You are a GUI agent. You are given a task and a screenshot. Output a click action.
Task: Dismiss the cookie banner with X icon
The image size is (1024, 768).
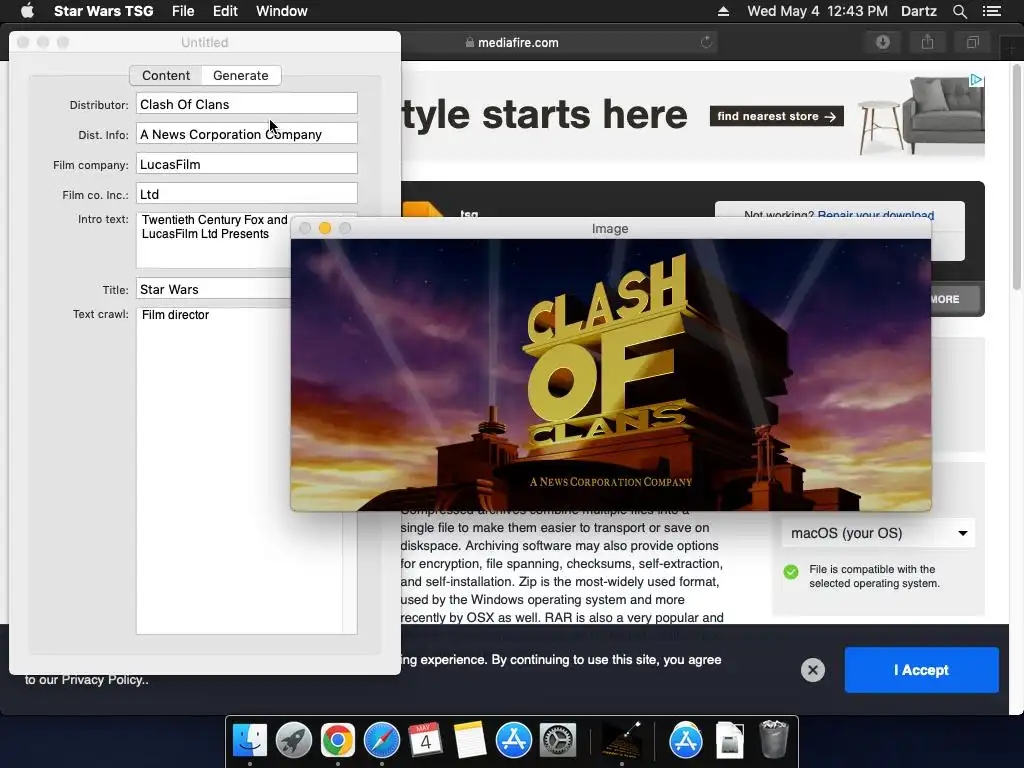[x=812, y=670]
